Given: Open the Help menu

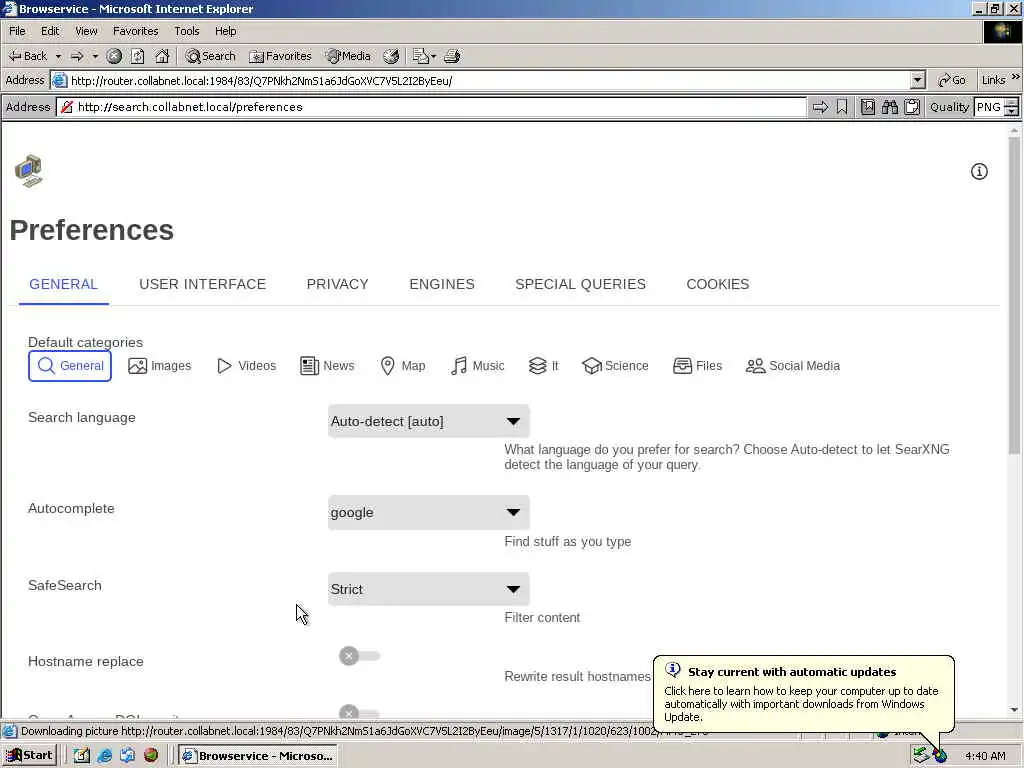Looking at the screenshot, I should (x=225, y=31).
